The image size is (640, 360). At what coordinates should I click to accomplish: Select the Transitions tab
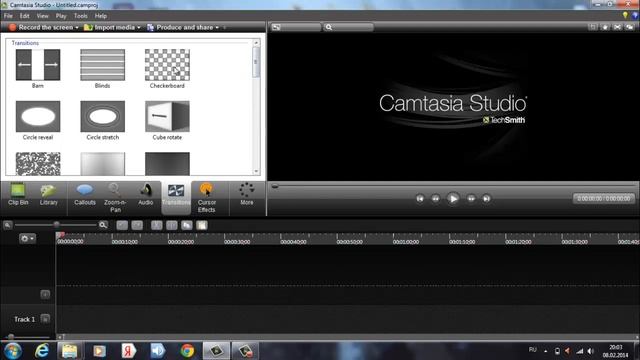coord(176,198)
